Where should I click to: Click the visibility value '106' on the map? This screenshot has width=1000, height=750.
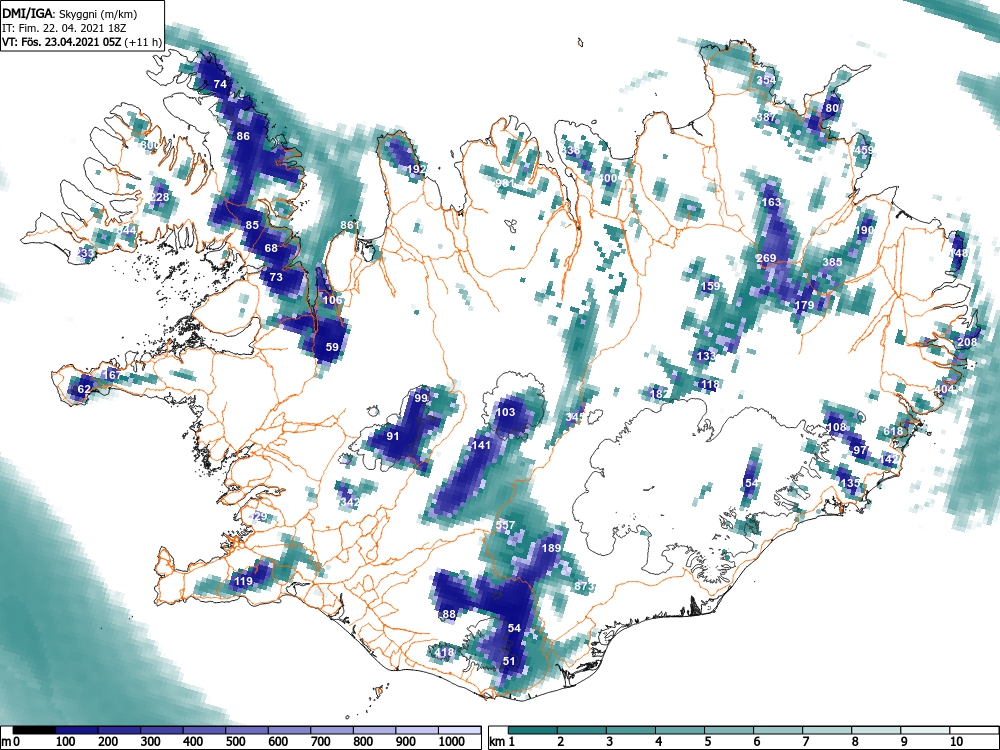pyautogui.click(x=332, y=300)
